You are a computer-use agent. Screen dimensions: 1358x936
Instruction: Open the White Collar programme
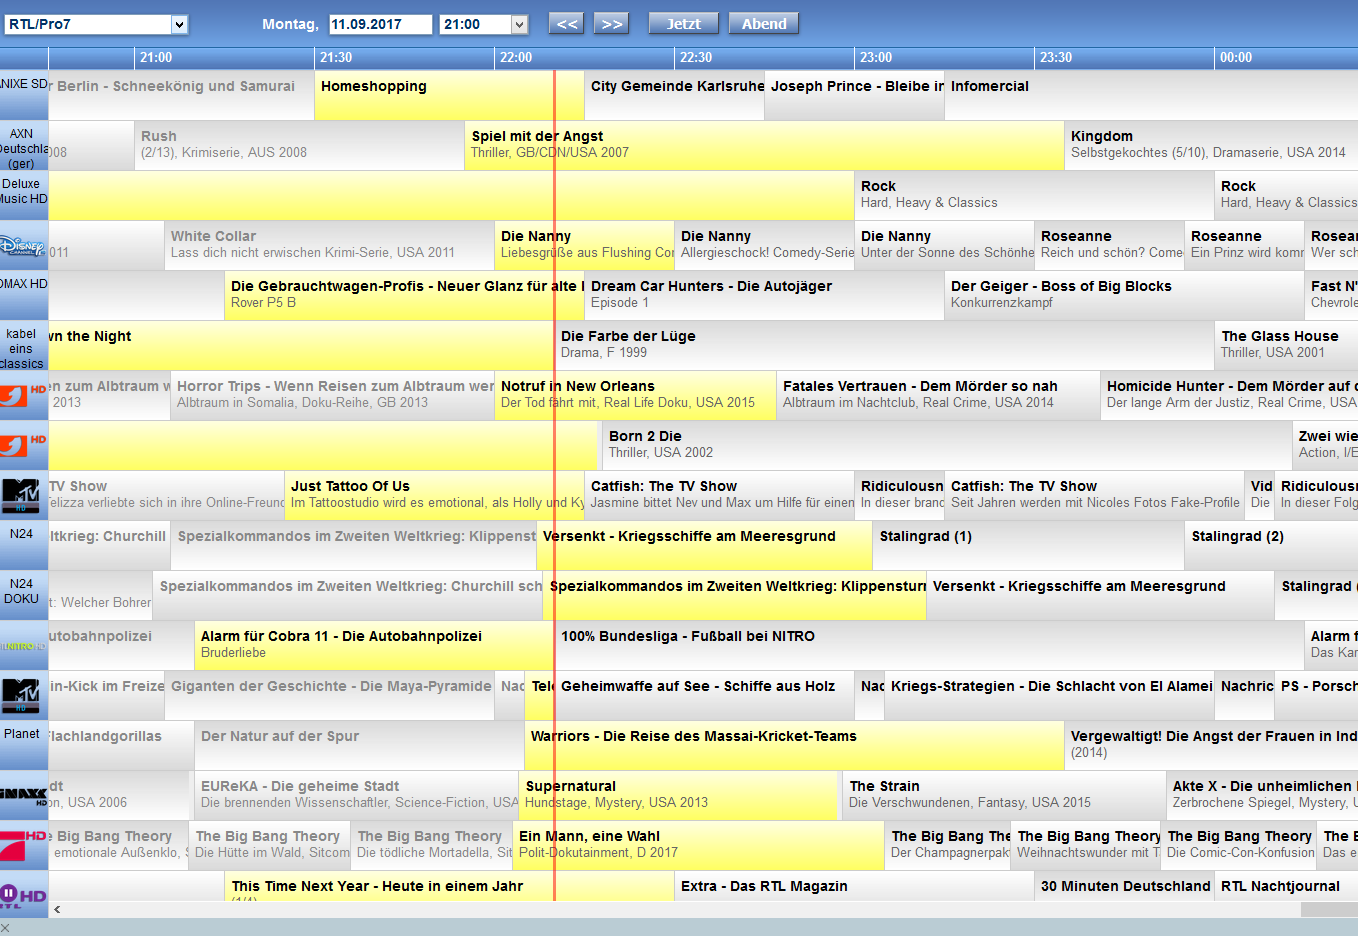[x=329, y=245]
